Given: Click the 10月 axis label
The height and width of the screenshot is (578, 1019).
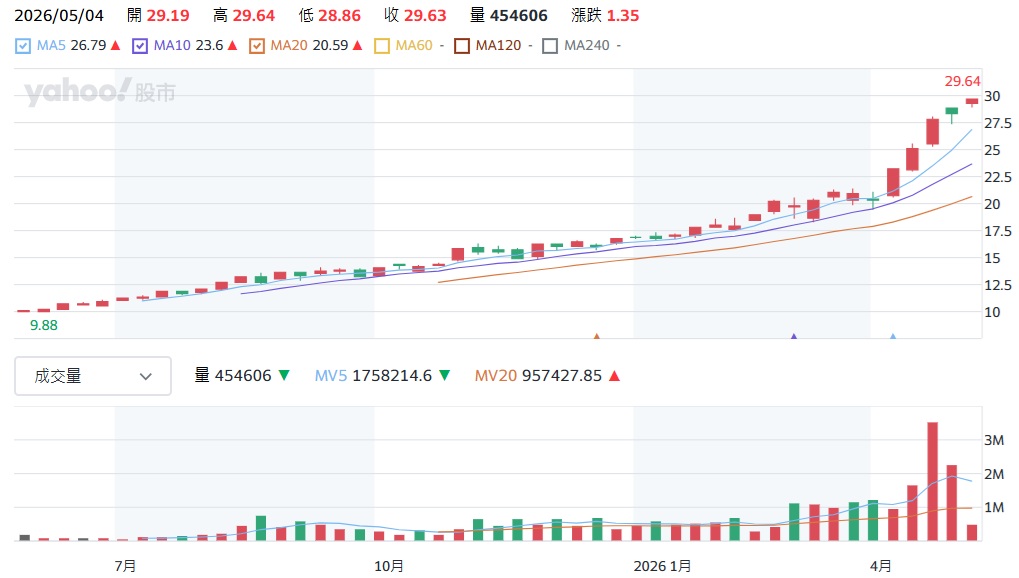Looking at the screenshot, I should (x=389, y=566).
